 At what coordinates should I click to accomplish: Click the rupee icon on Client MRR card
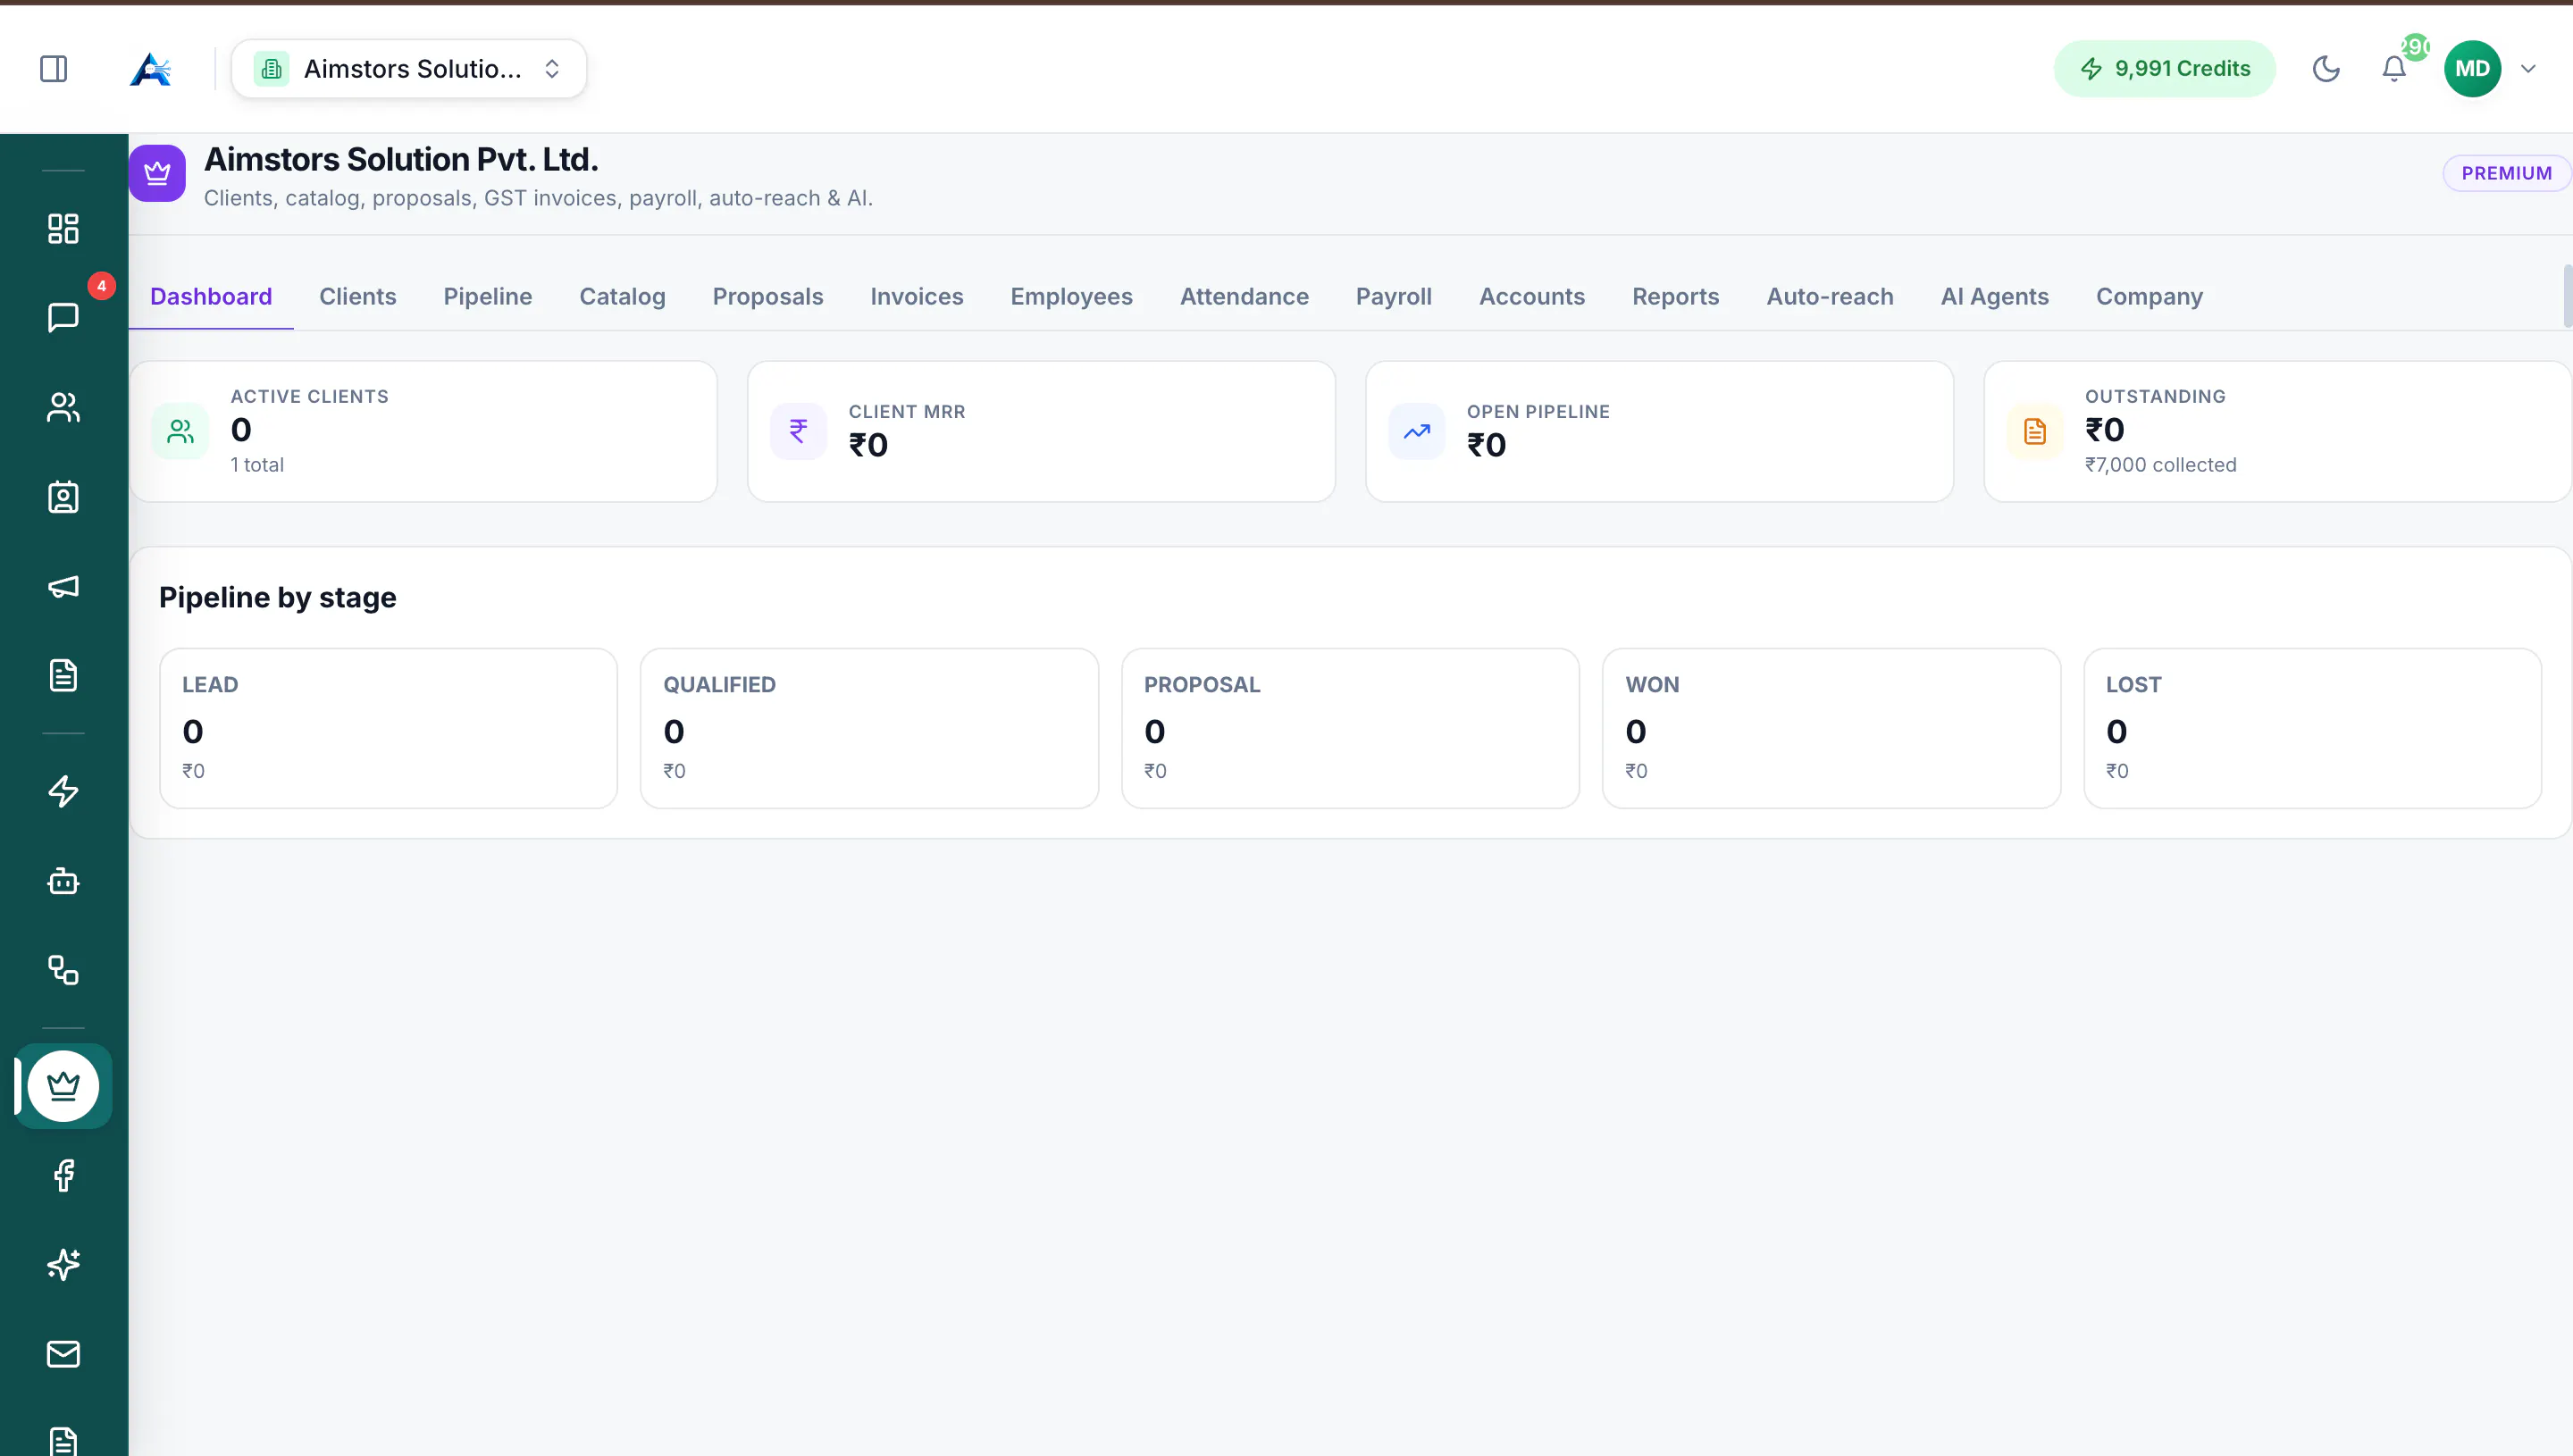[798, 432]
